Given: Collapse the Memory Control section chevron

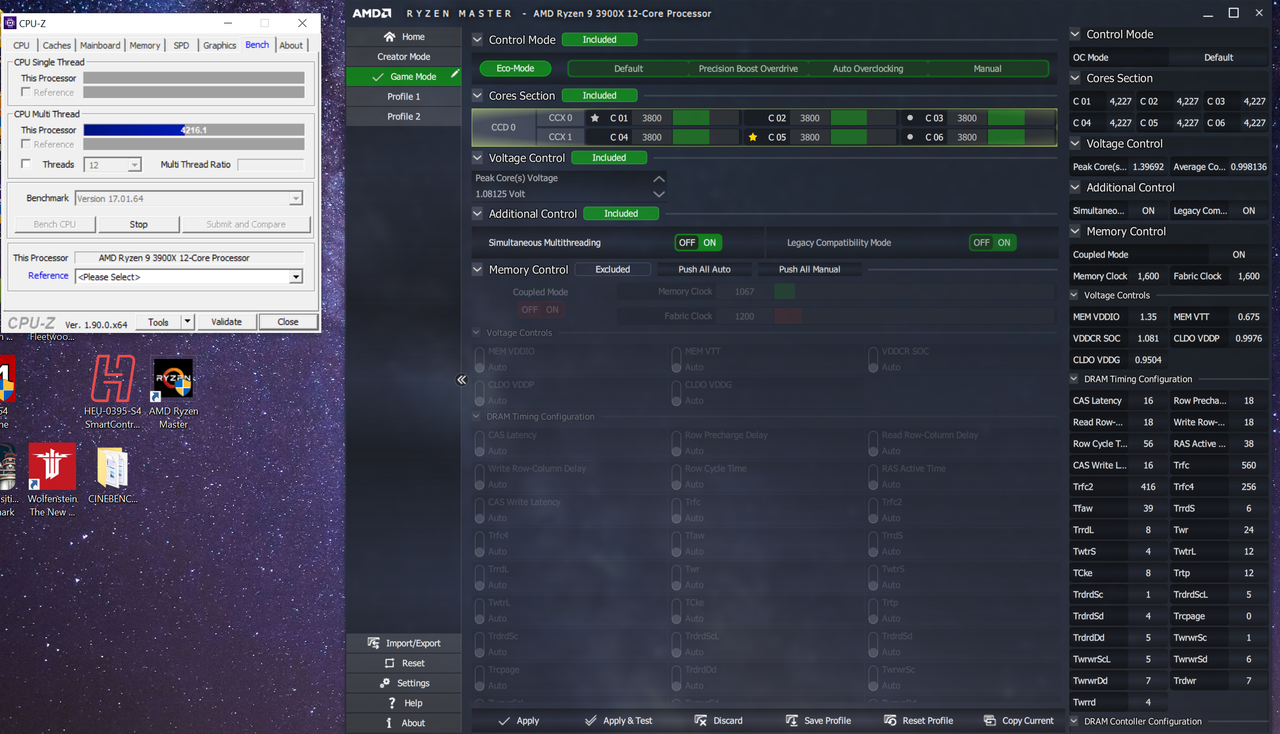Looking at the screenshot, I should click(477, 270).
